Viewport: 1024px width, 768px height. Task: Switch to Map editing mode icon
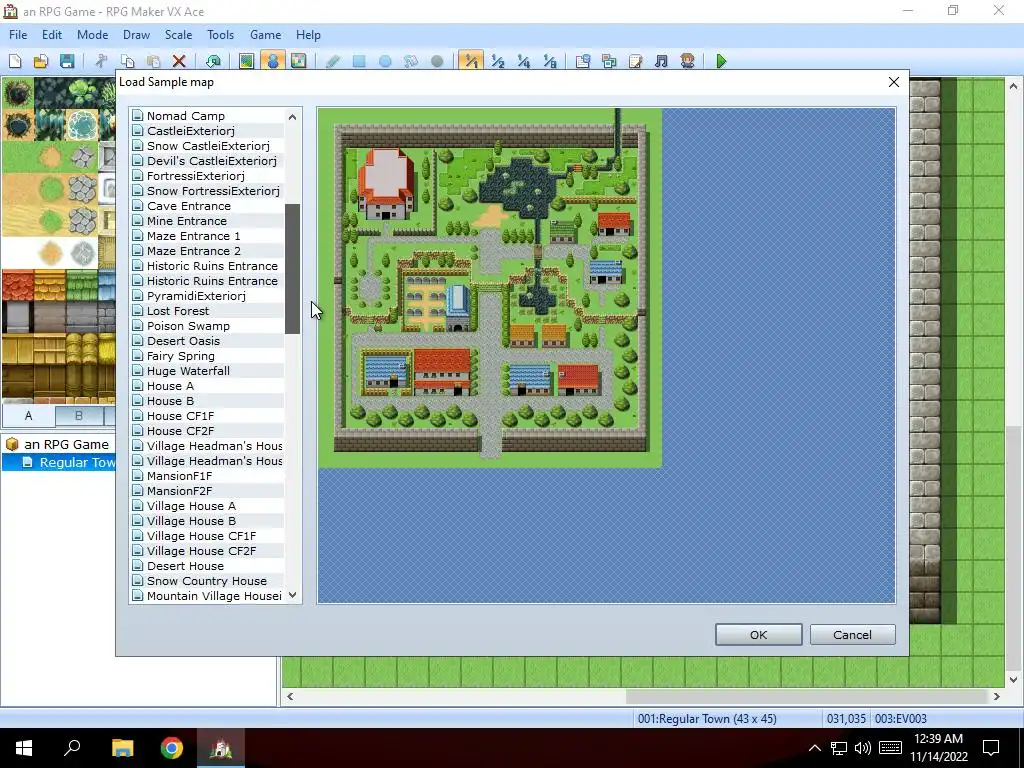click(246, 61)
